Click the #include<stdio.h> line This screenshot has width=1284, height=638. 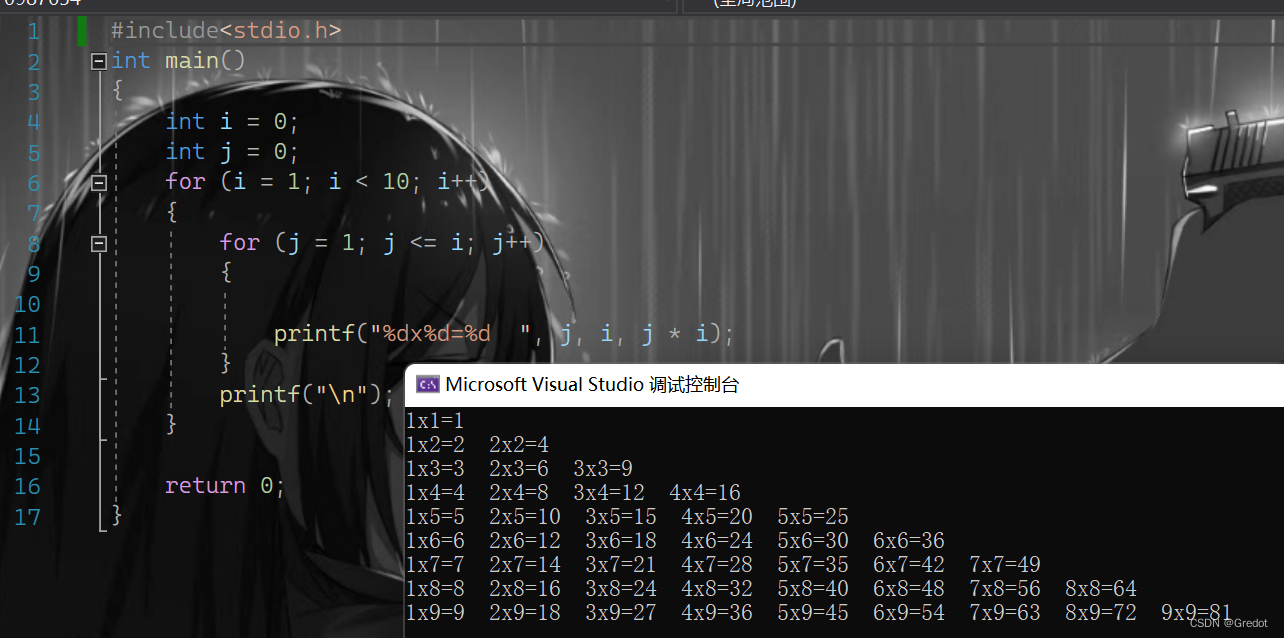click(x=226, y=31)
